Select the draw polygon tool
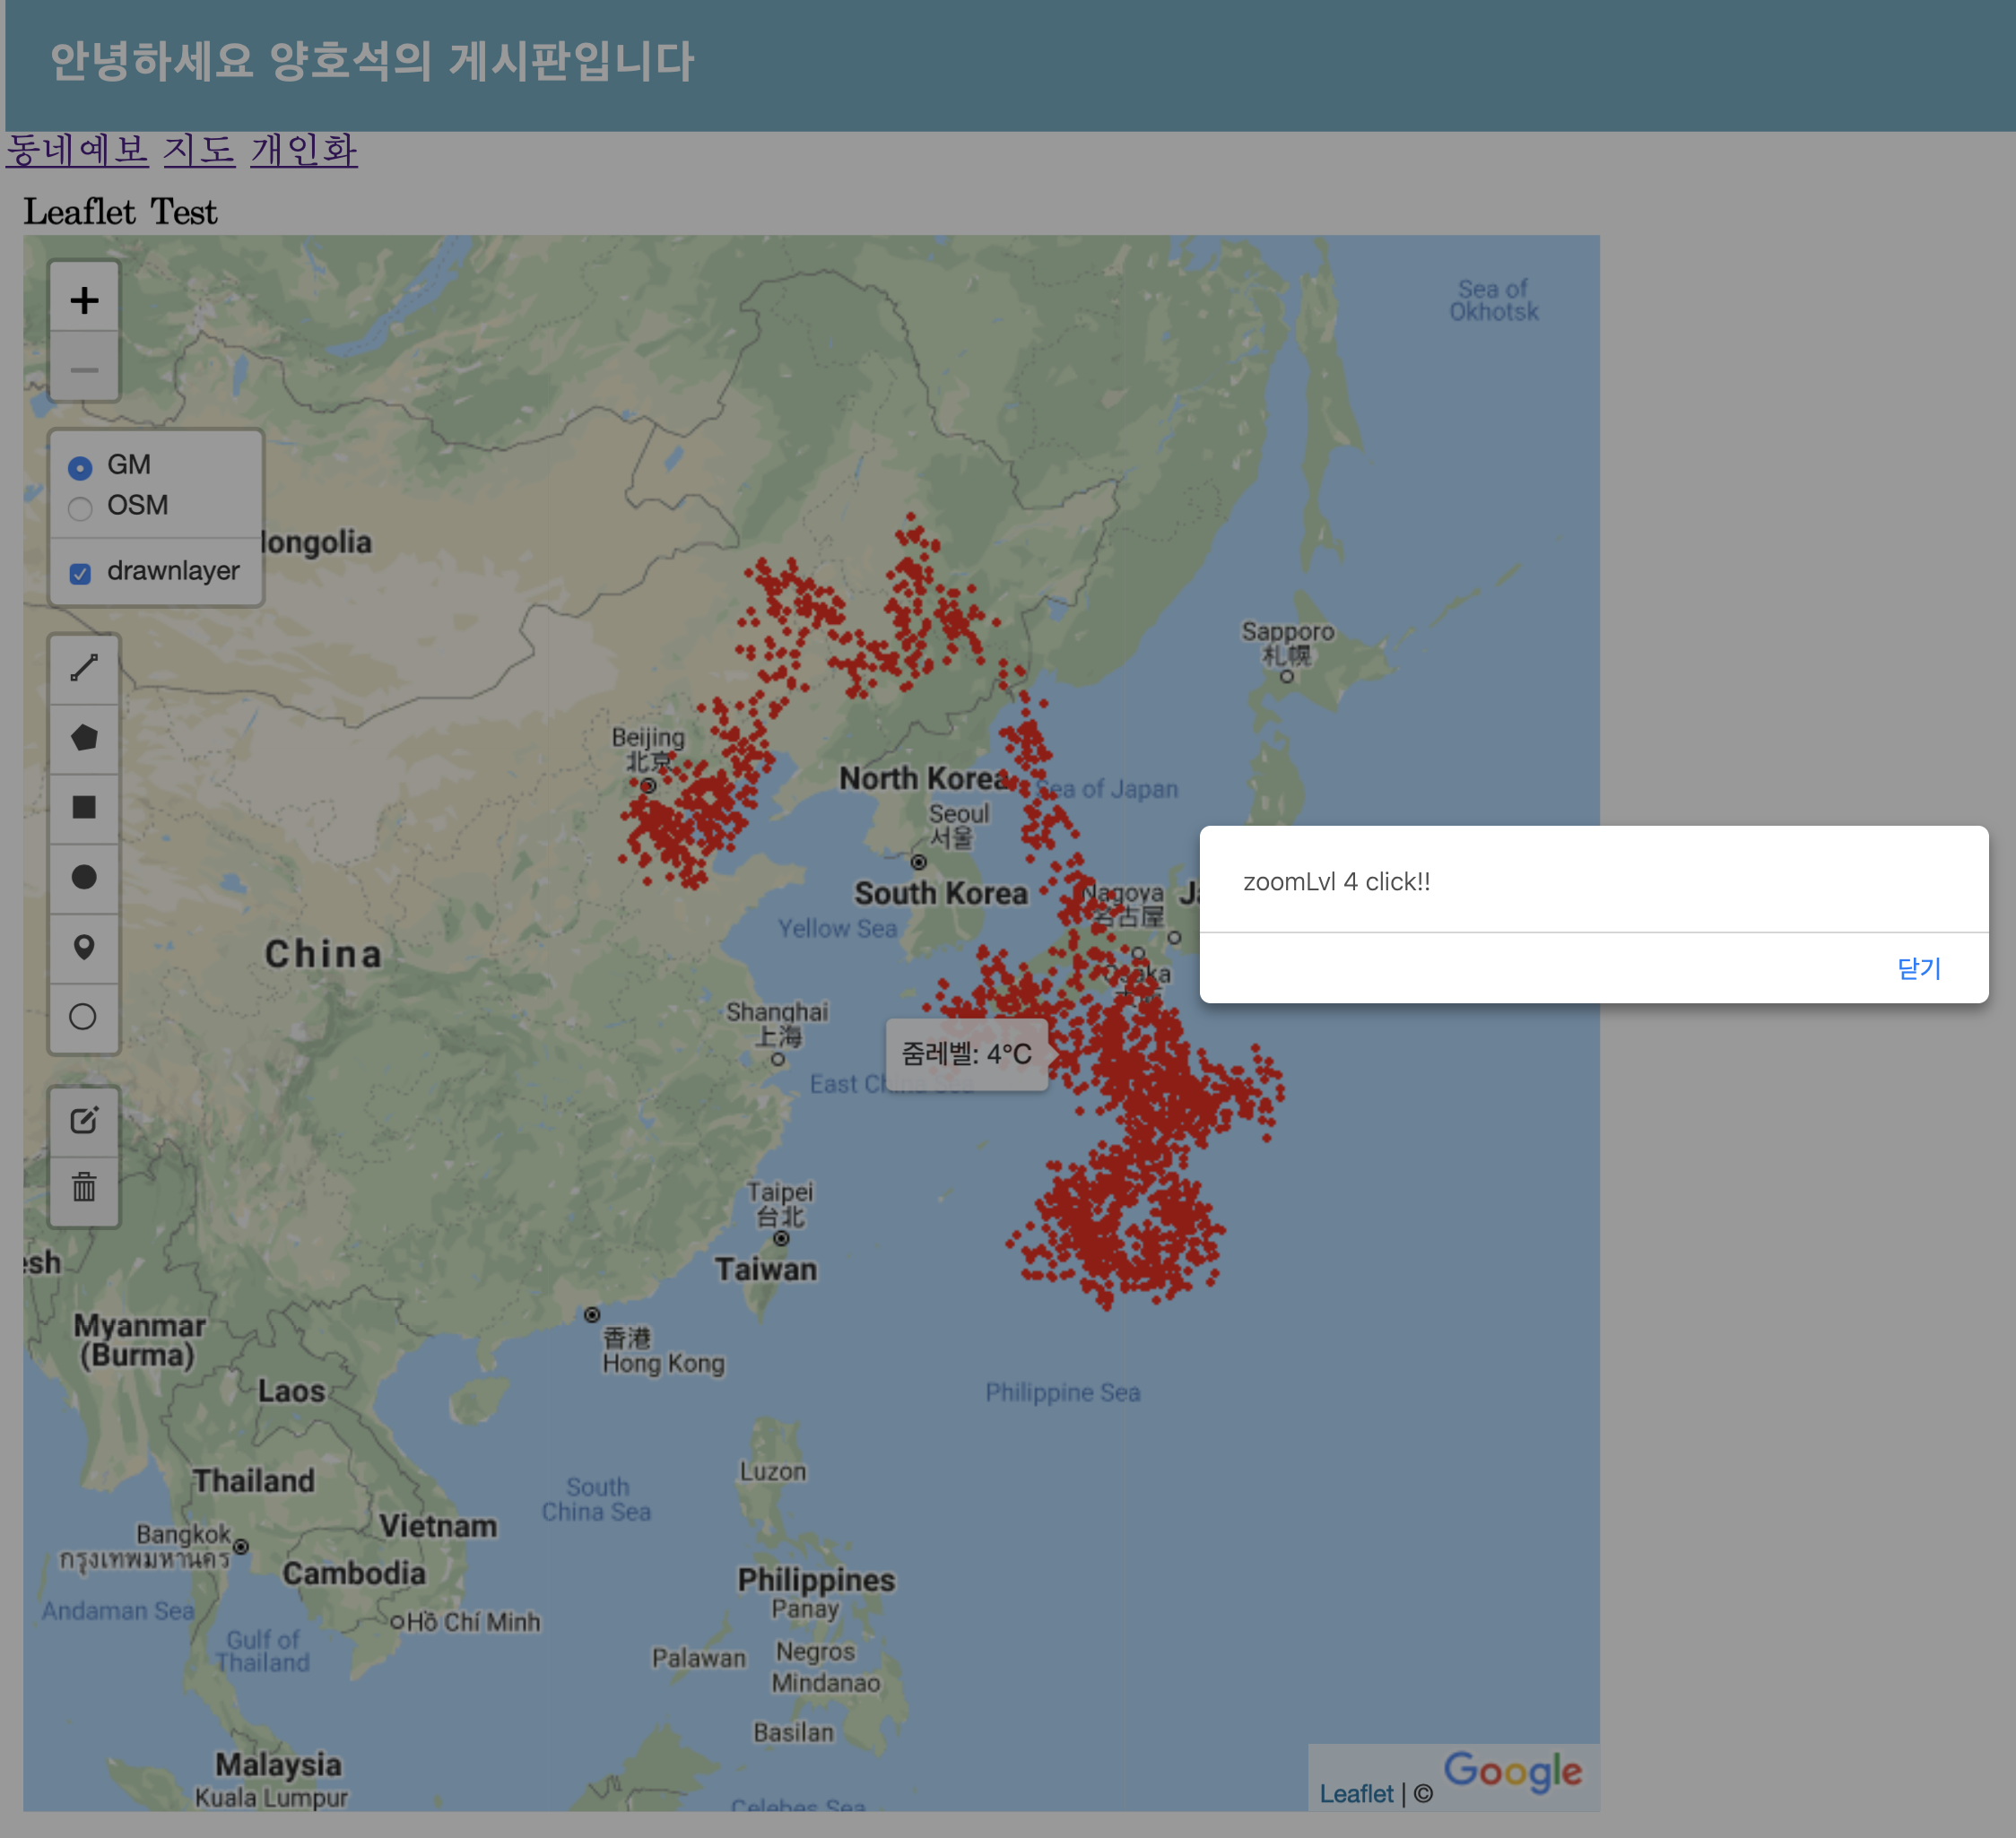The width and height of the screenshot is (2016, 1838). tap(84, 738)
